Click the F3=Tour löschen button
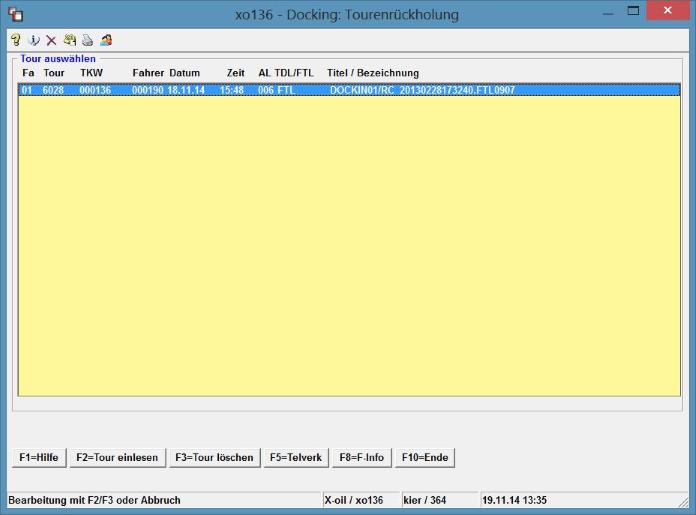The image size is (696, 515). click(x=214, y=457)
